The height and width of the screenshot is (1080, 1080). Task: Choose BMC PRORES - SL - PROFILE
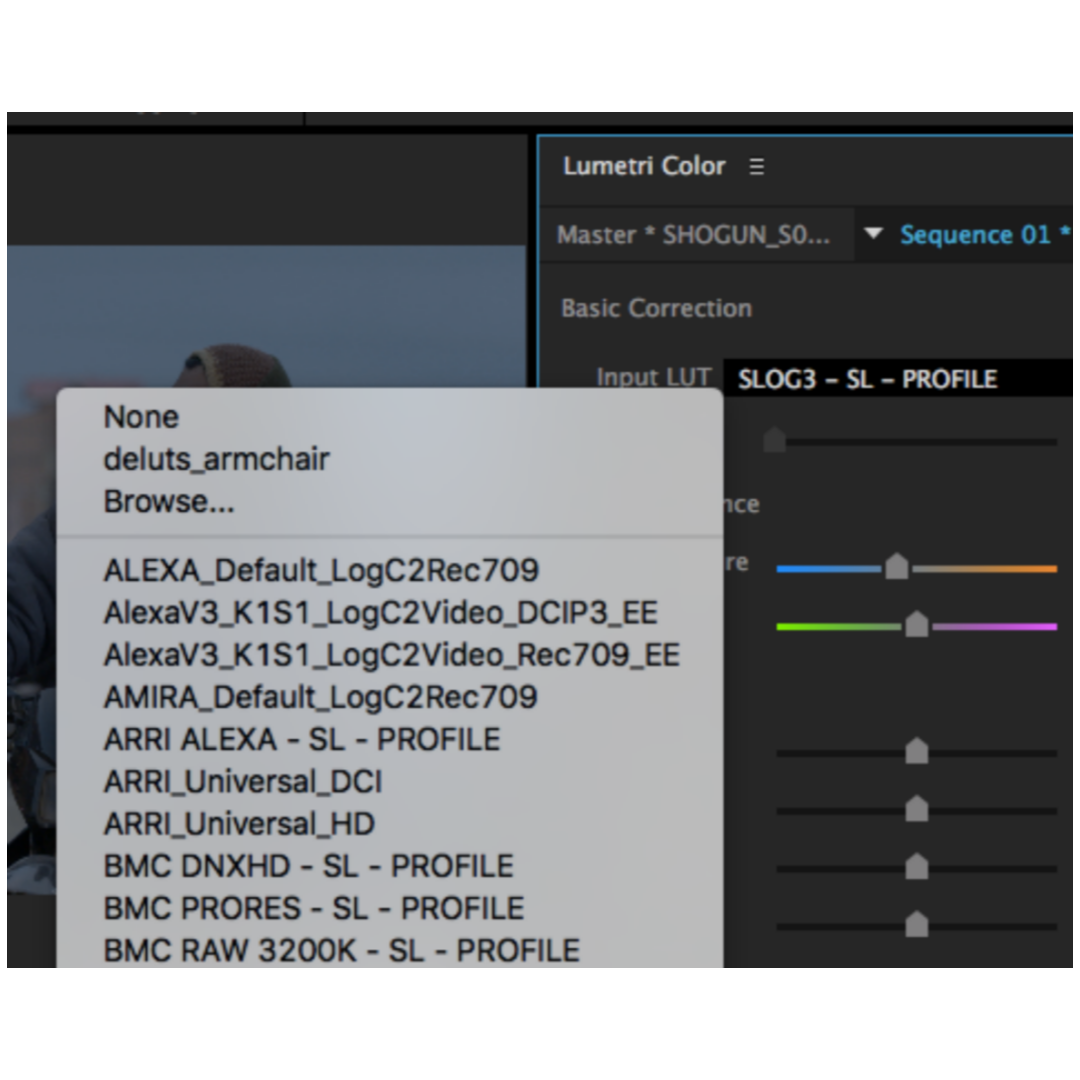pyautogui.click(x=390, y=908)
